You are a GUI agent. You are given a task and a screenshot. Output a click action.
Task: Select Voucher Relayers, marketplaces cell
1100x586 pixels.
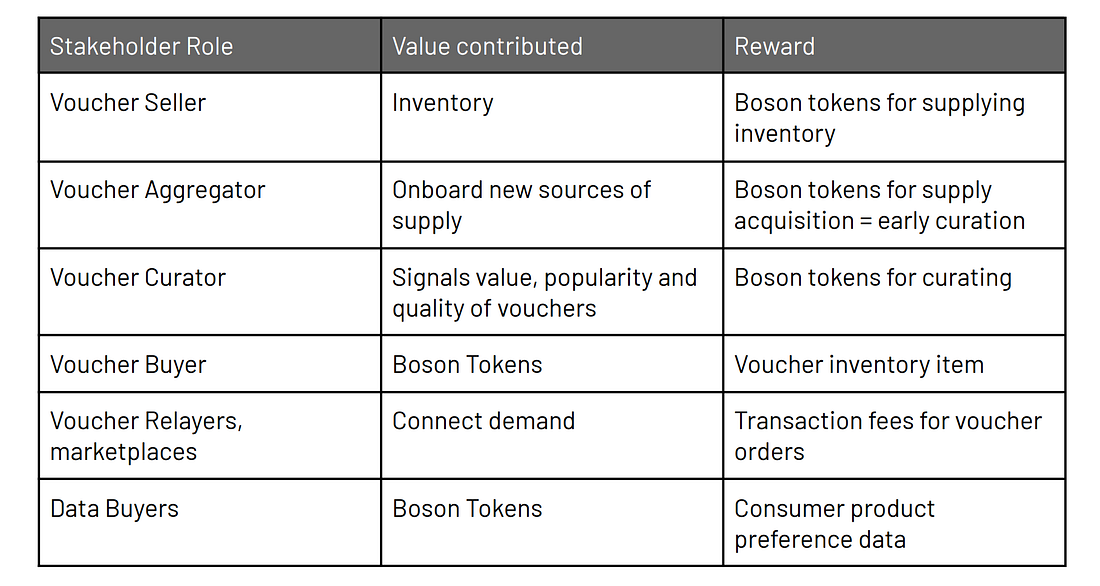point(210,436)
